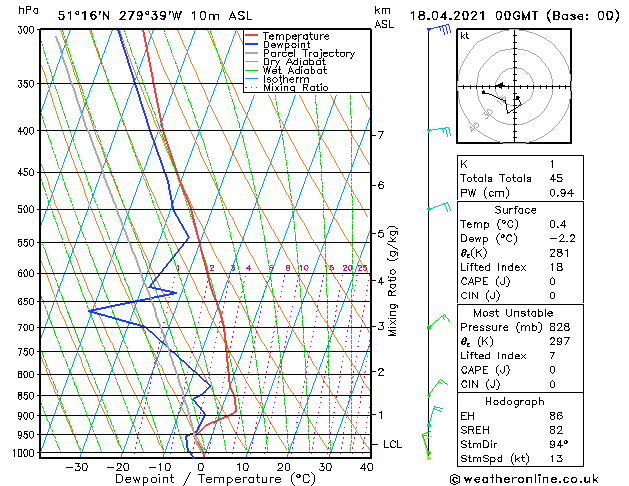Click the '3' km altitude label
Image resolution: width=629 pixels, height=486 pixels.
click(x=381, y=326)
